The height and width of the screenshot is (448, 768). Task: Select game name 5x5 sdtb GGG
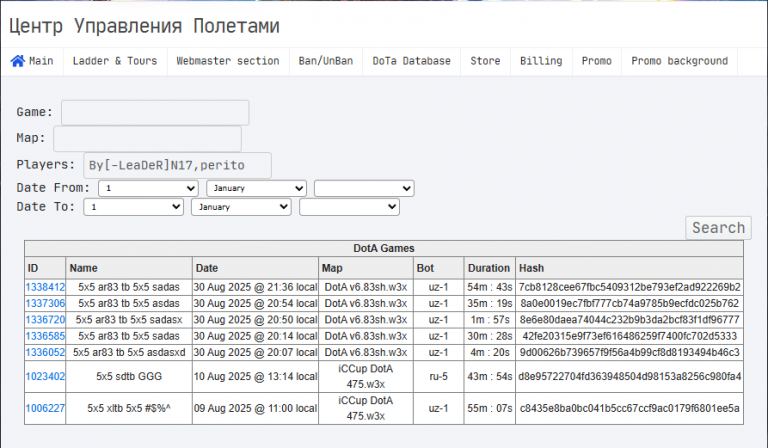[x=129, y=377]
